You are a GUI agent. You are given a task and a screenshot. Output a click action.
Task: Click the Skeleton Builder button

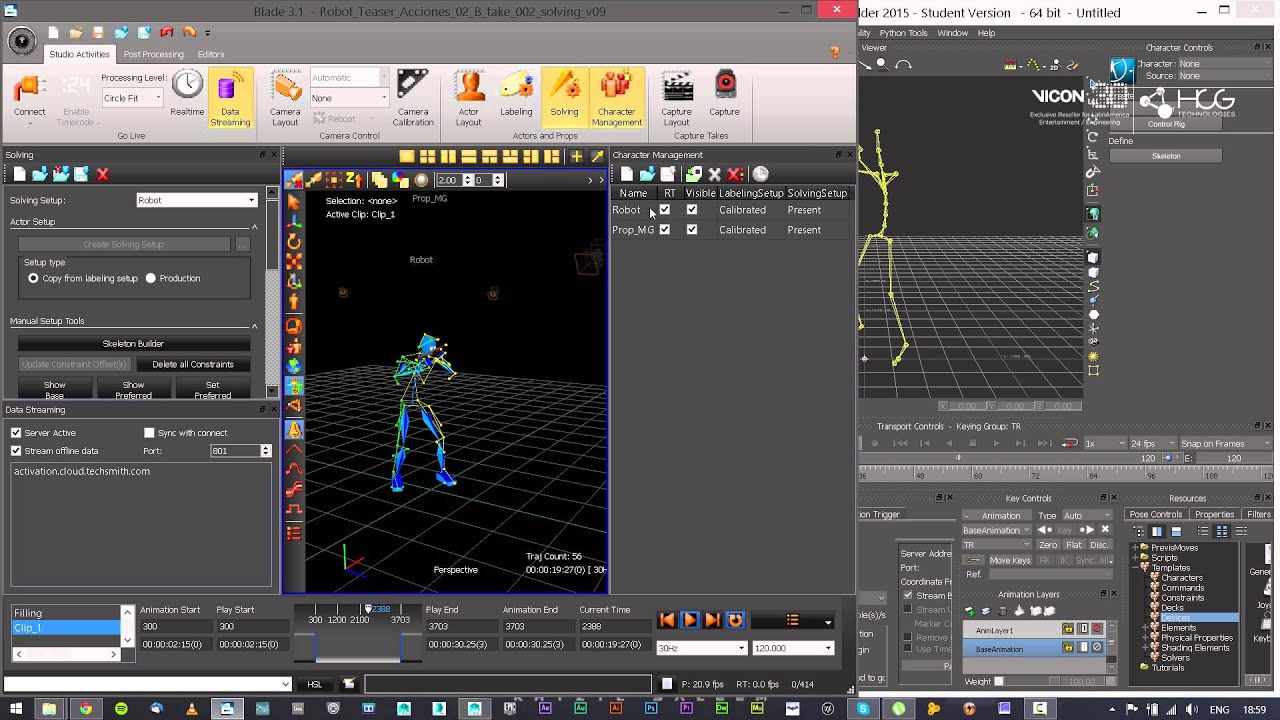tap(133, 343)
